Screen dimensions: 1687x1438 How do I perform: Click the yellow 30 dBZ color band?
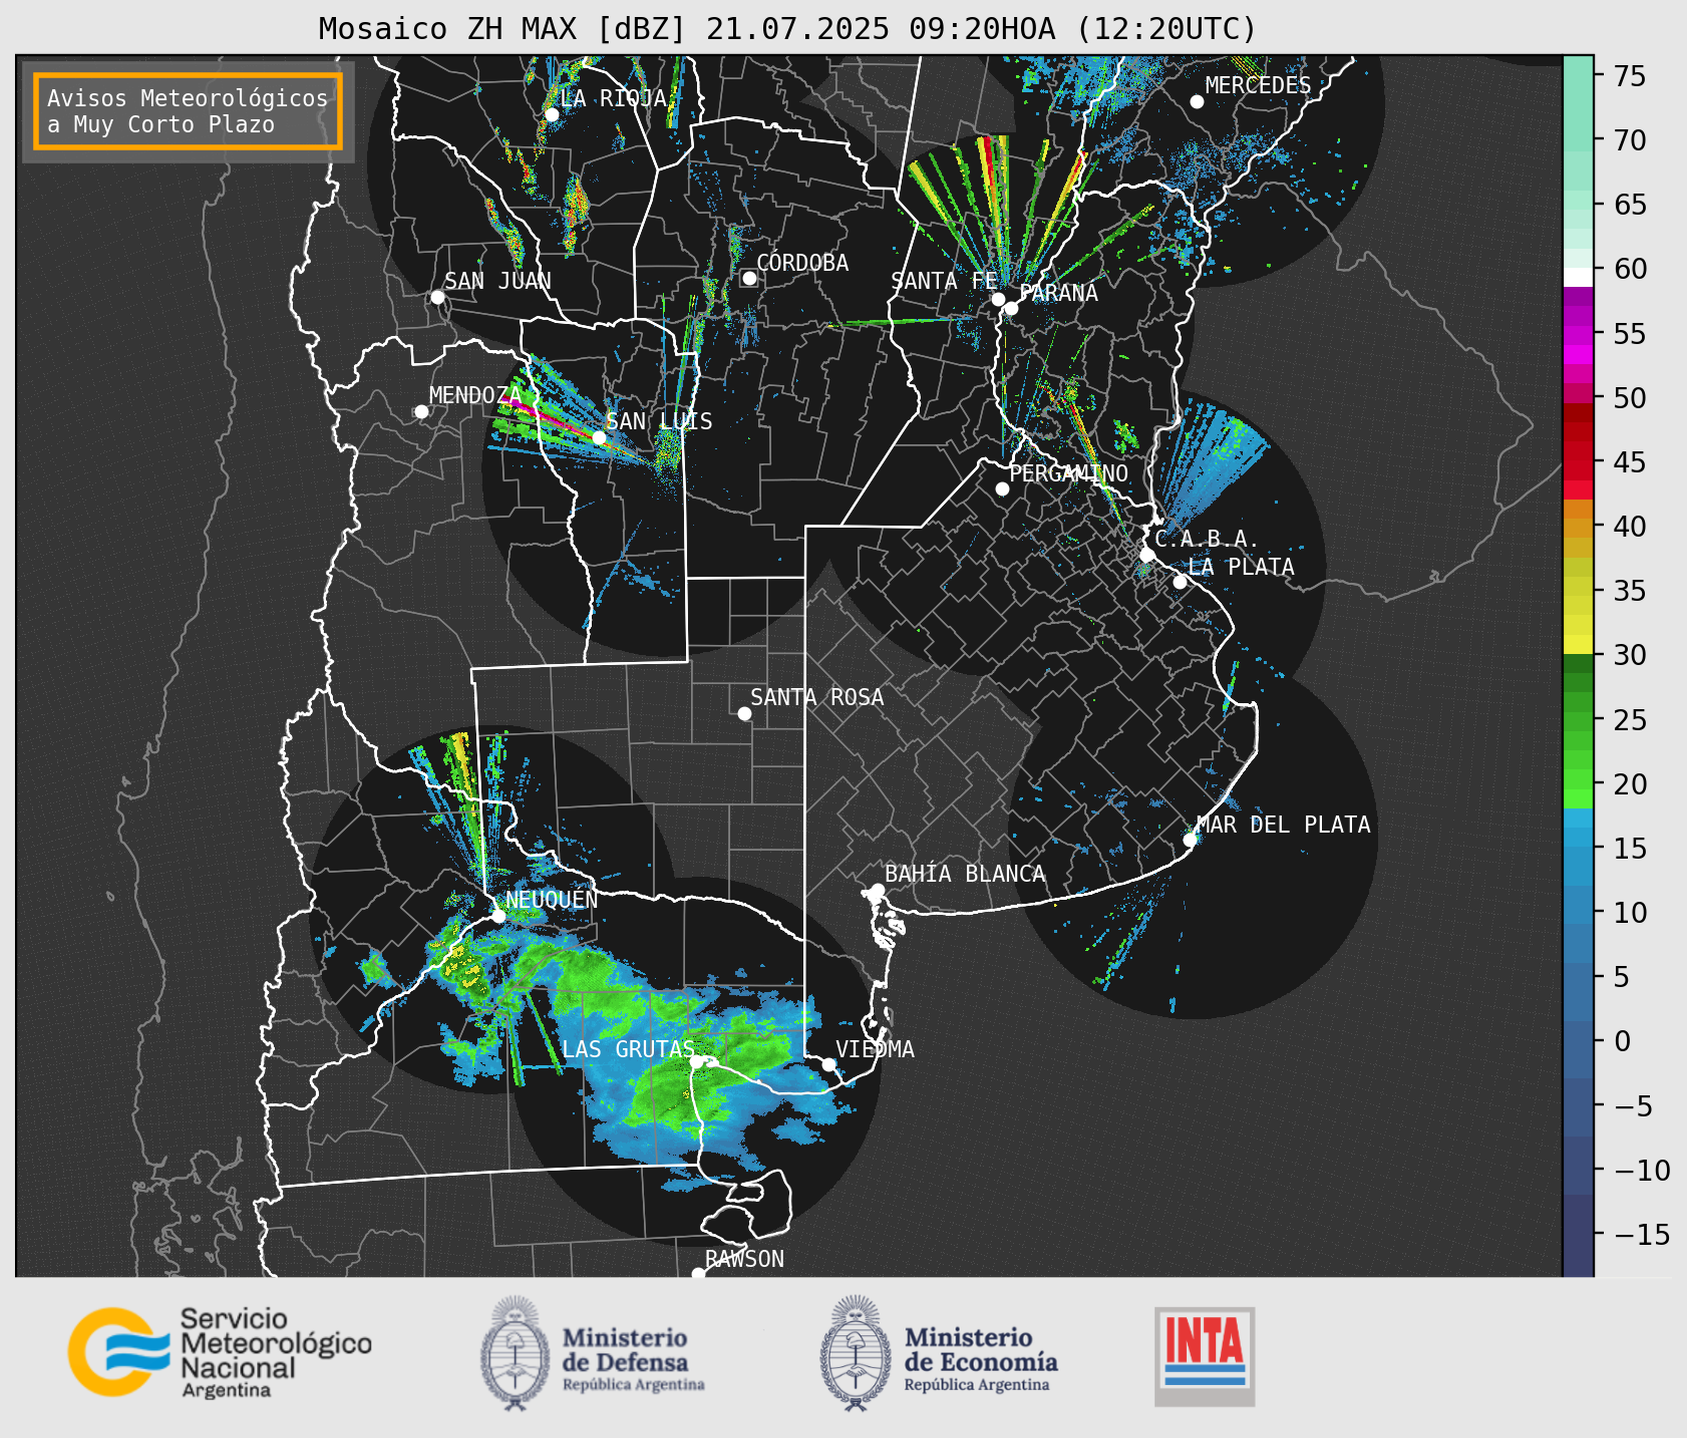pos(1578,645)
